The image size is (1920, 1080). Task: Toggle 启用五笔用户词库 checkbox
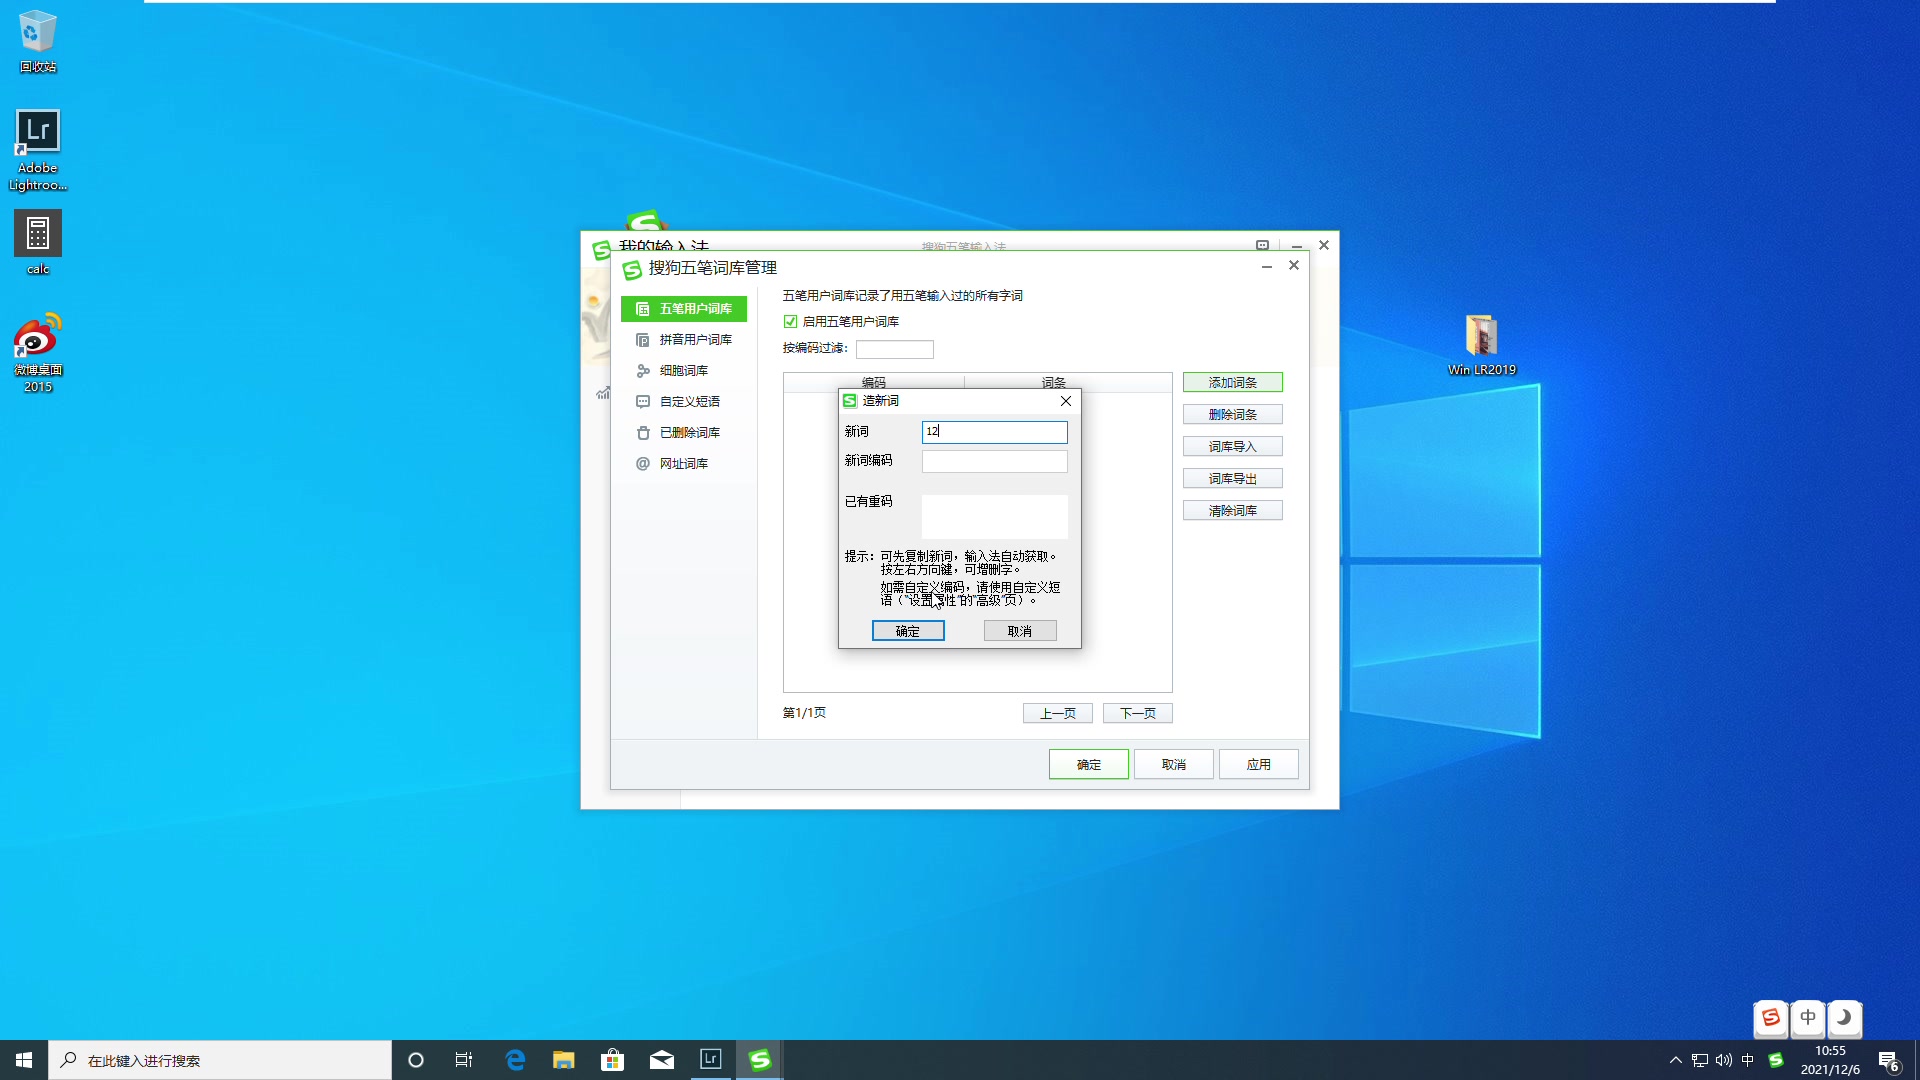click(x=791, y=322)
